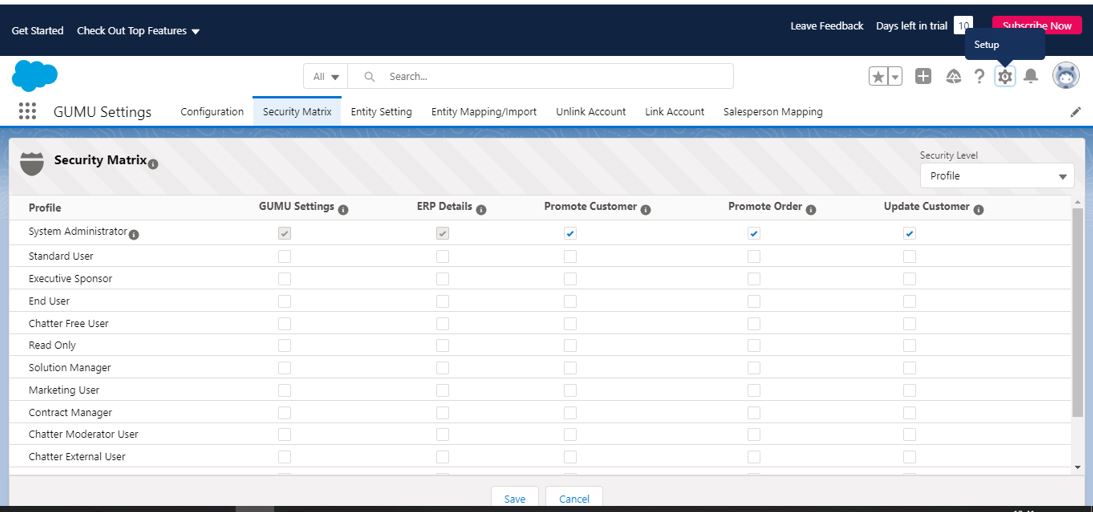The height and width of the screenshot is (512, 1093).
Task: Check GUMU Settings for Contract Manager
Action: click(x=284, y=412)
